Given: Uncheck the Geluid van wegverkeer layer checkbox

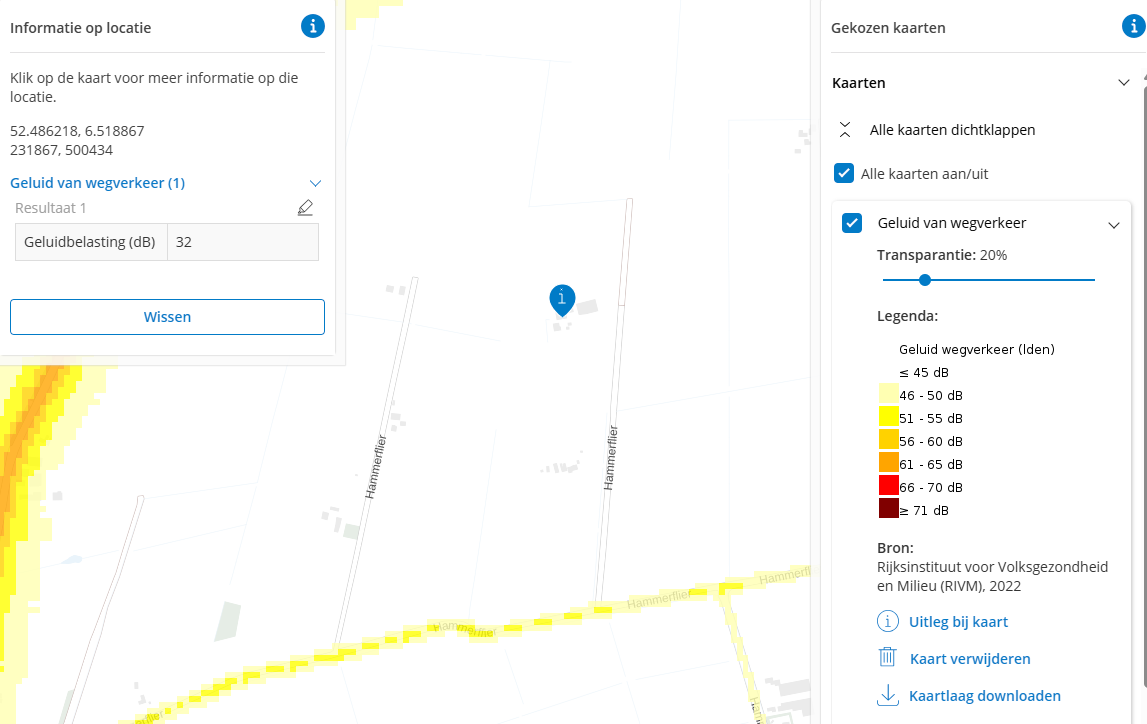Looking at the screenshot, I should click(x=852, y=223).
